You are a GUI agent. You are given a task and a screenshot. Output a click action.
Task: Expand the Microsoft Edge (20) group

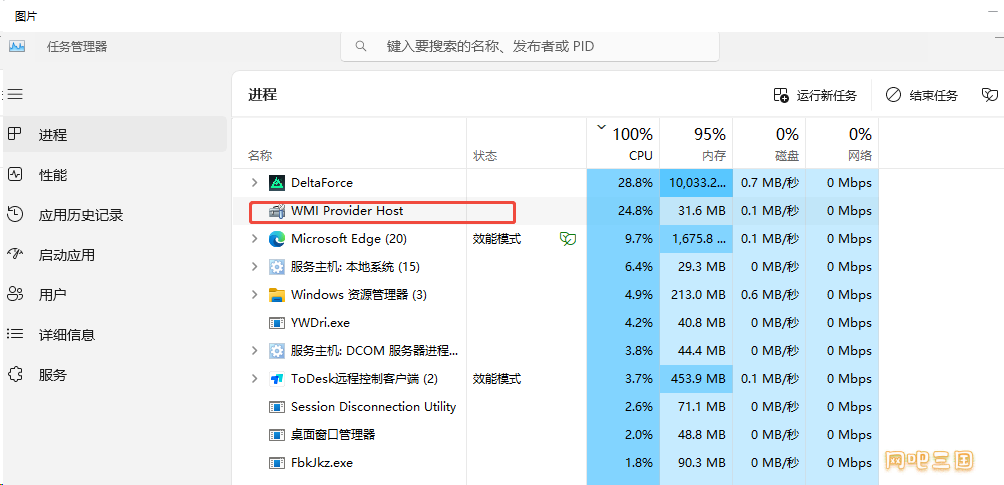click(x=255, y=239)
